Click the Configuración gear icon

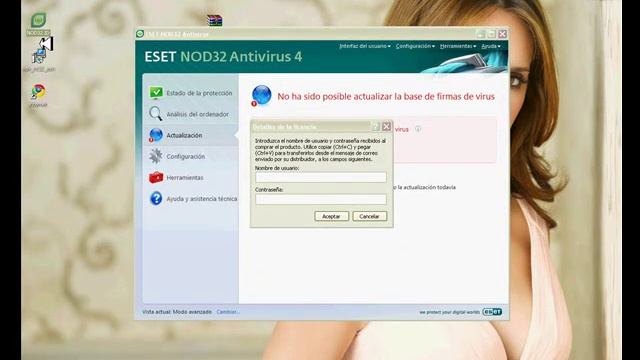pyautogui.click(x=156, y=156)
